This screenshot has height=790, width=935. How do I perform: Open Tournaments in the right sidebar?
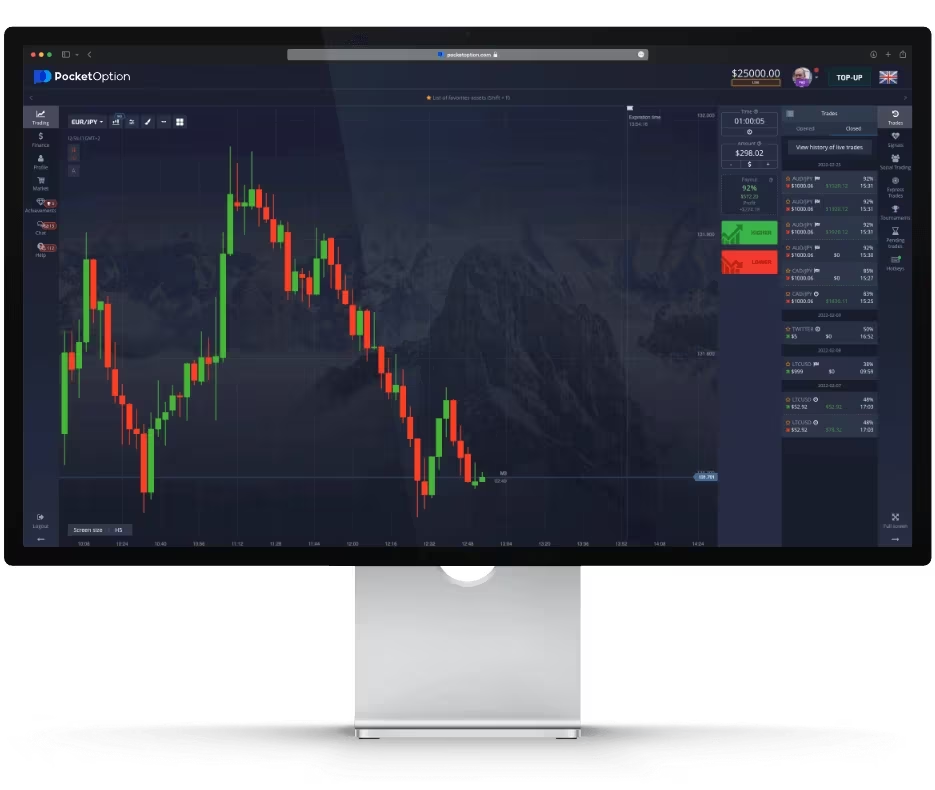tap(895, 212)
